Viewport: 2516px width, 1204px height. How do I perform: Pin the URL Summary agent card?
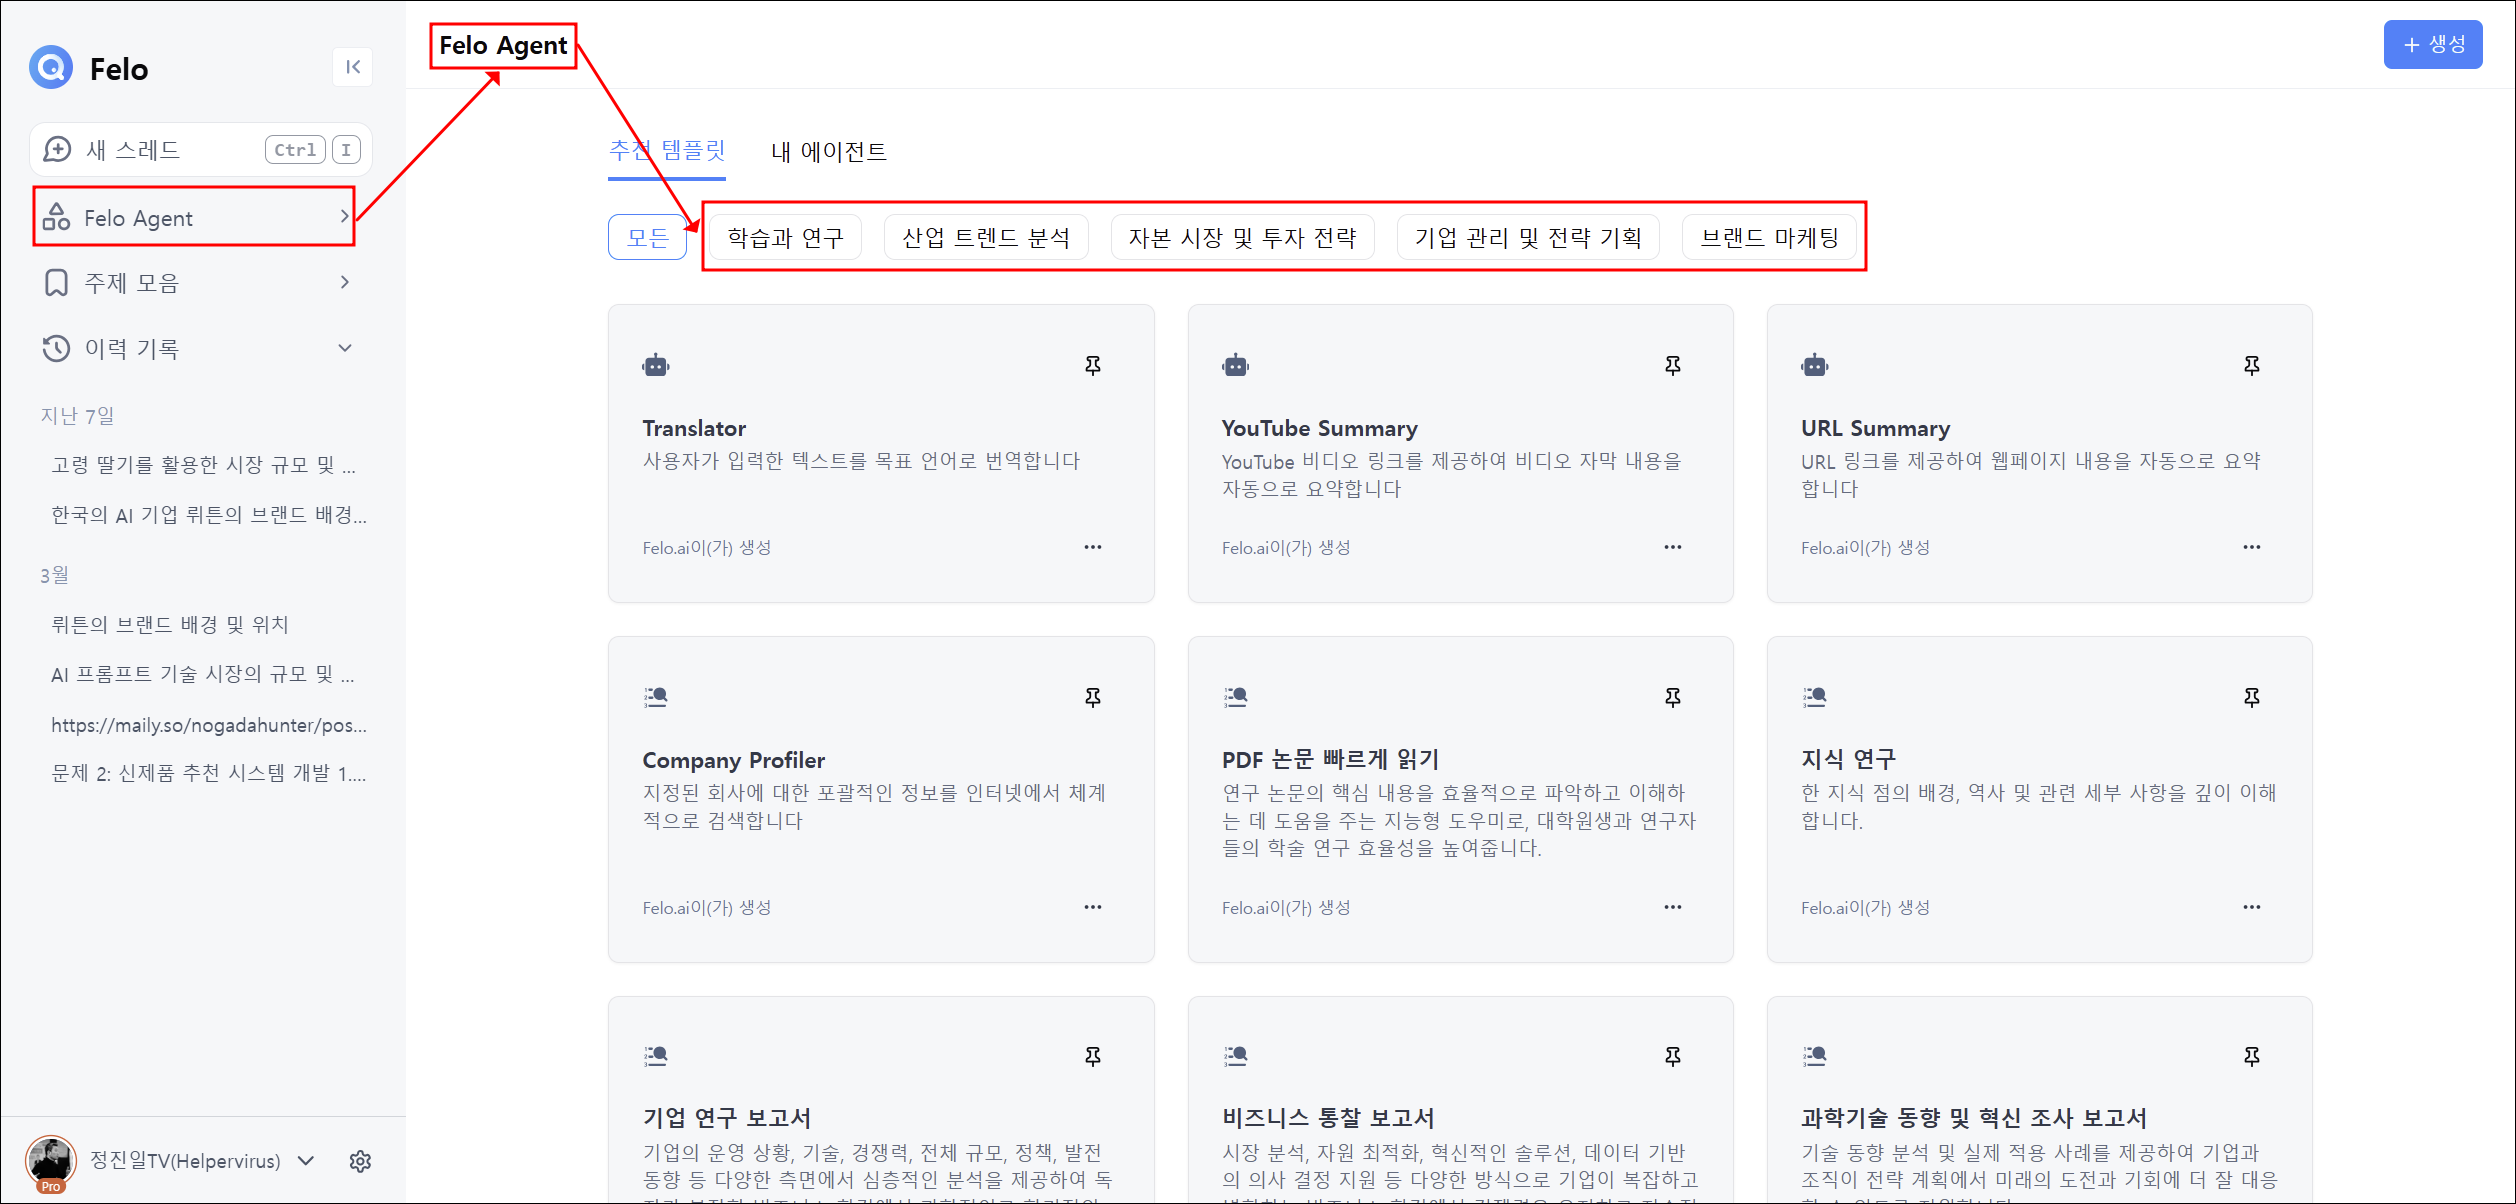[2252, 366]
